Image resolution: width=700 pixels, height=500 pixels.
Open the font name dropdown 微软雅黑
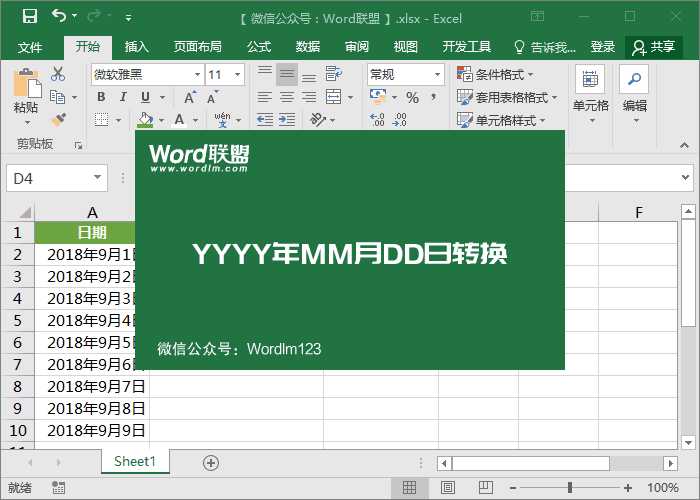pyautogui.click(x=146, y=74)
